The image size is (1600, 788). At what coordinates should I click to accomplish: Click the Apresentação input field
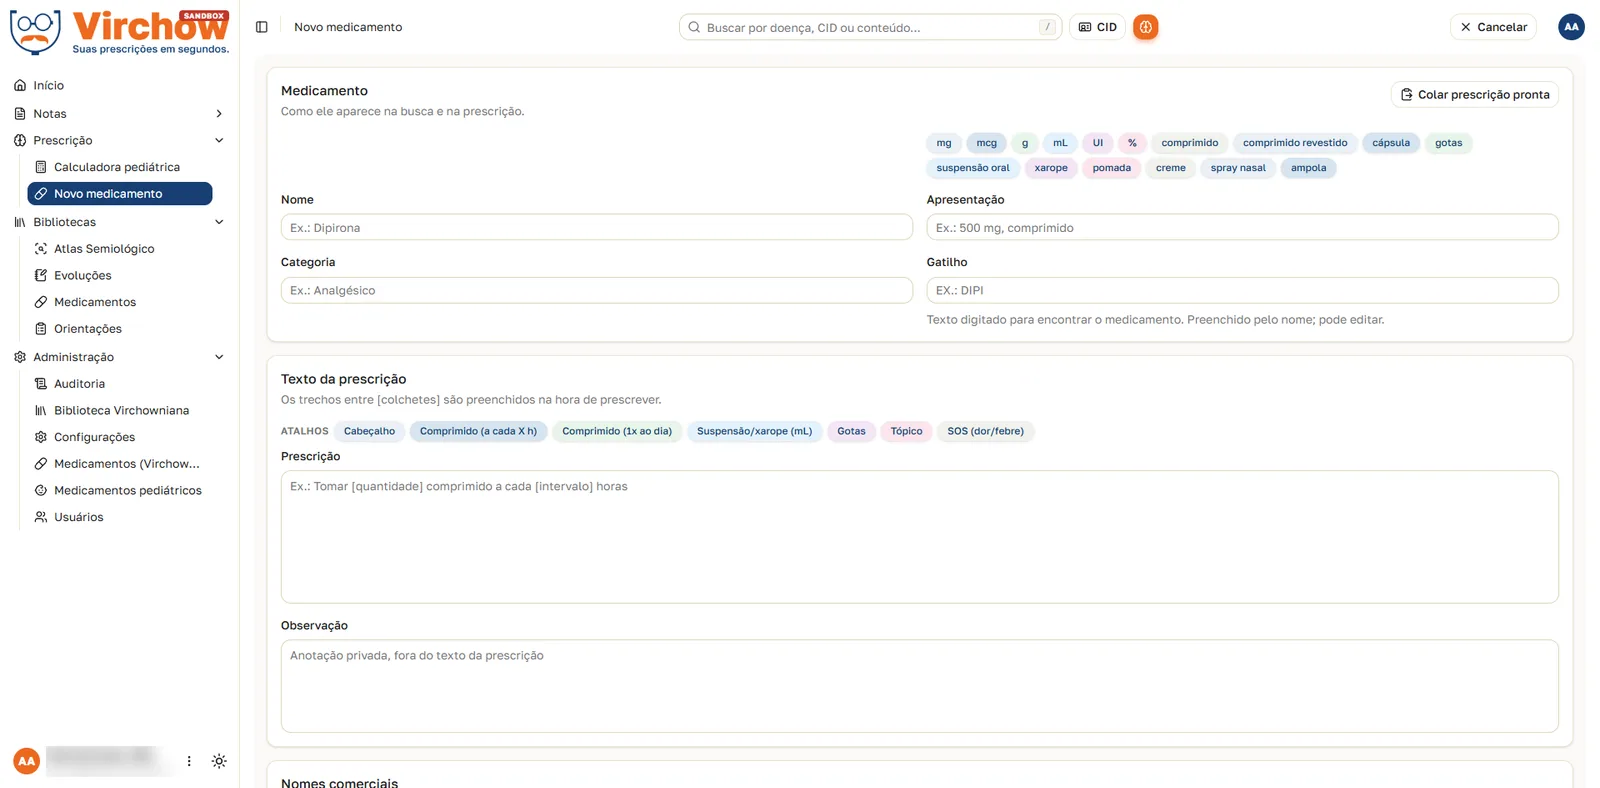(x=1242, y=228)
